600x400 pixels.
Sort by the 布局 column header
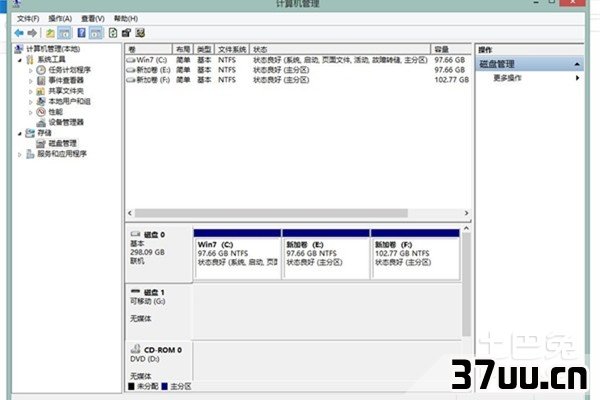point(183,49)
